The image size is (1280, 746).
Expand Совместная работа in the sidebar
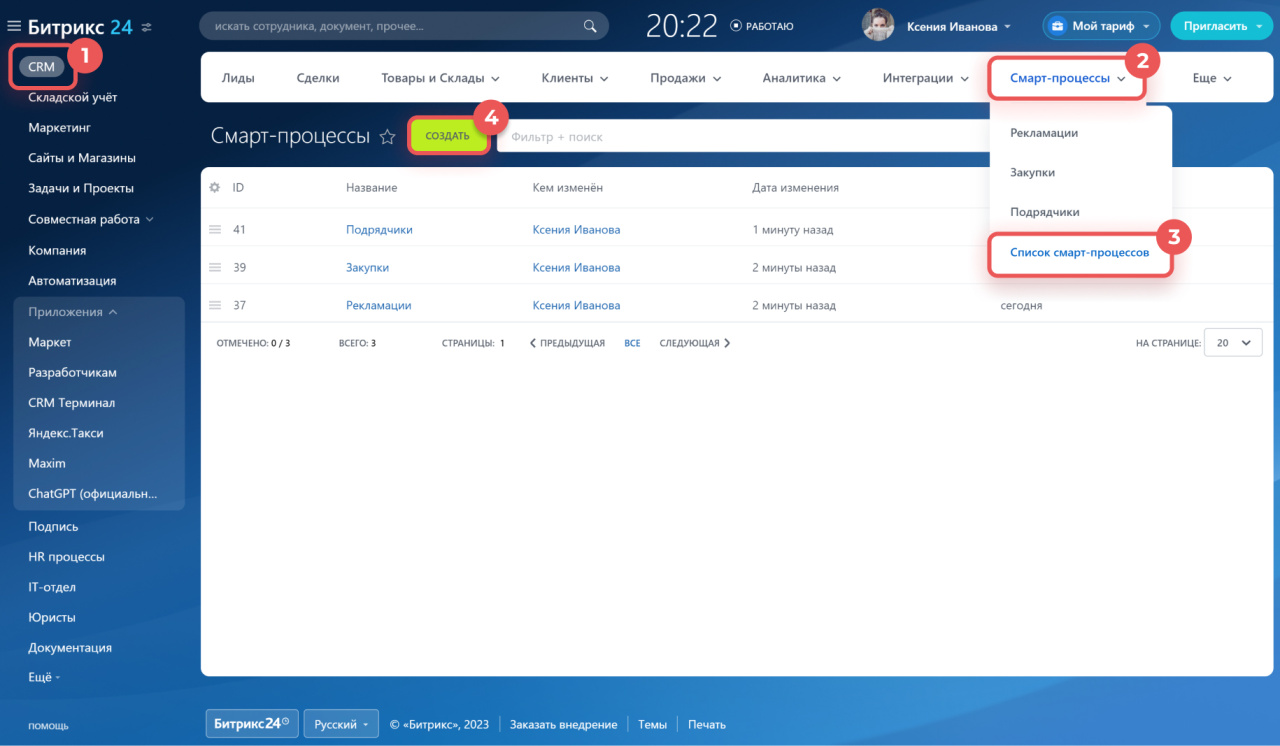[91, 219]
